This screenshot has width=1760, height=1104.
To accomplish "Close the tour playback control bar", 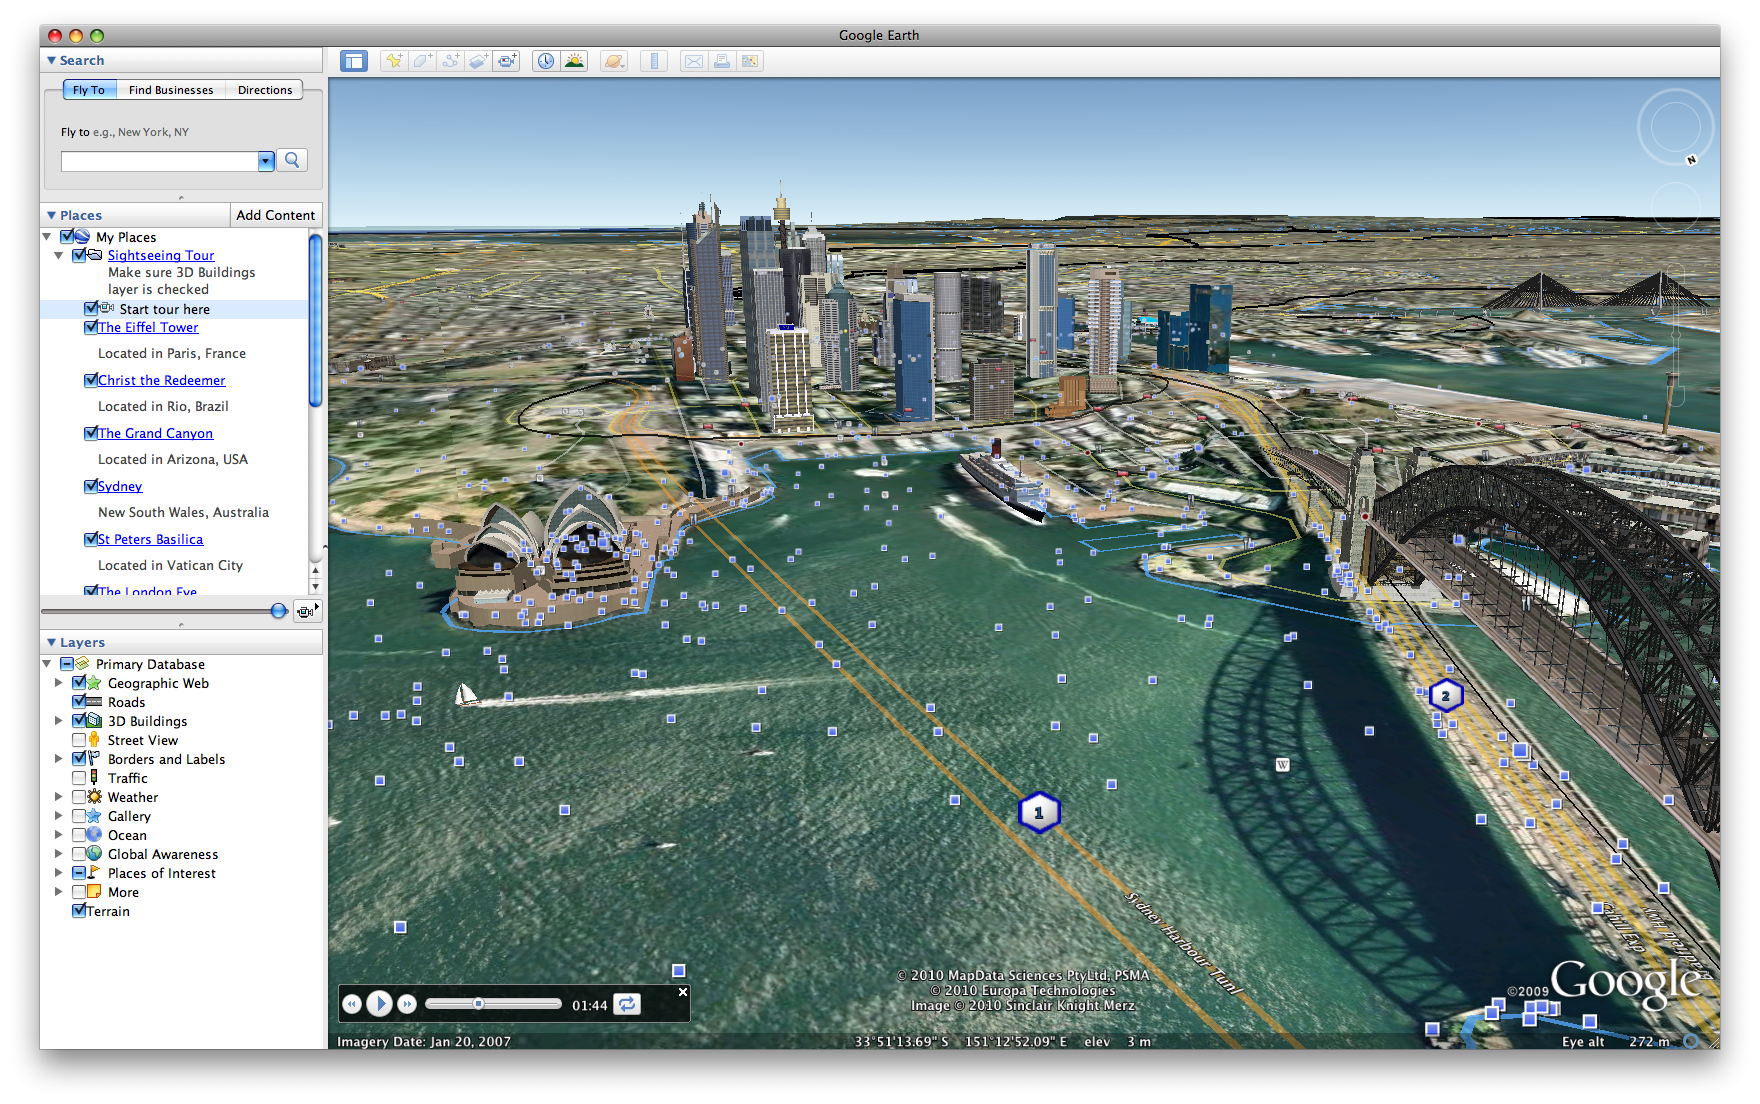I will [x=683, y=992].
